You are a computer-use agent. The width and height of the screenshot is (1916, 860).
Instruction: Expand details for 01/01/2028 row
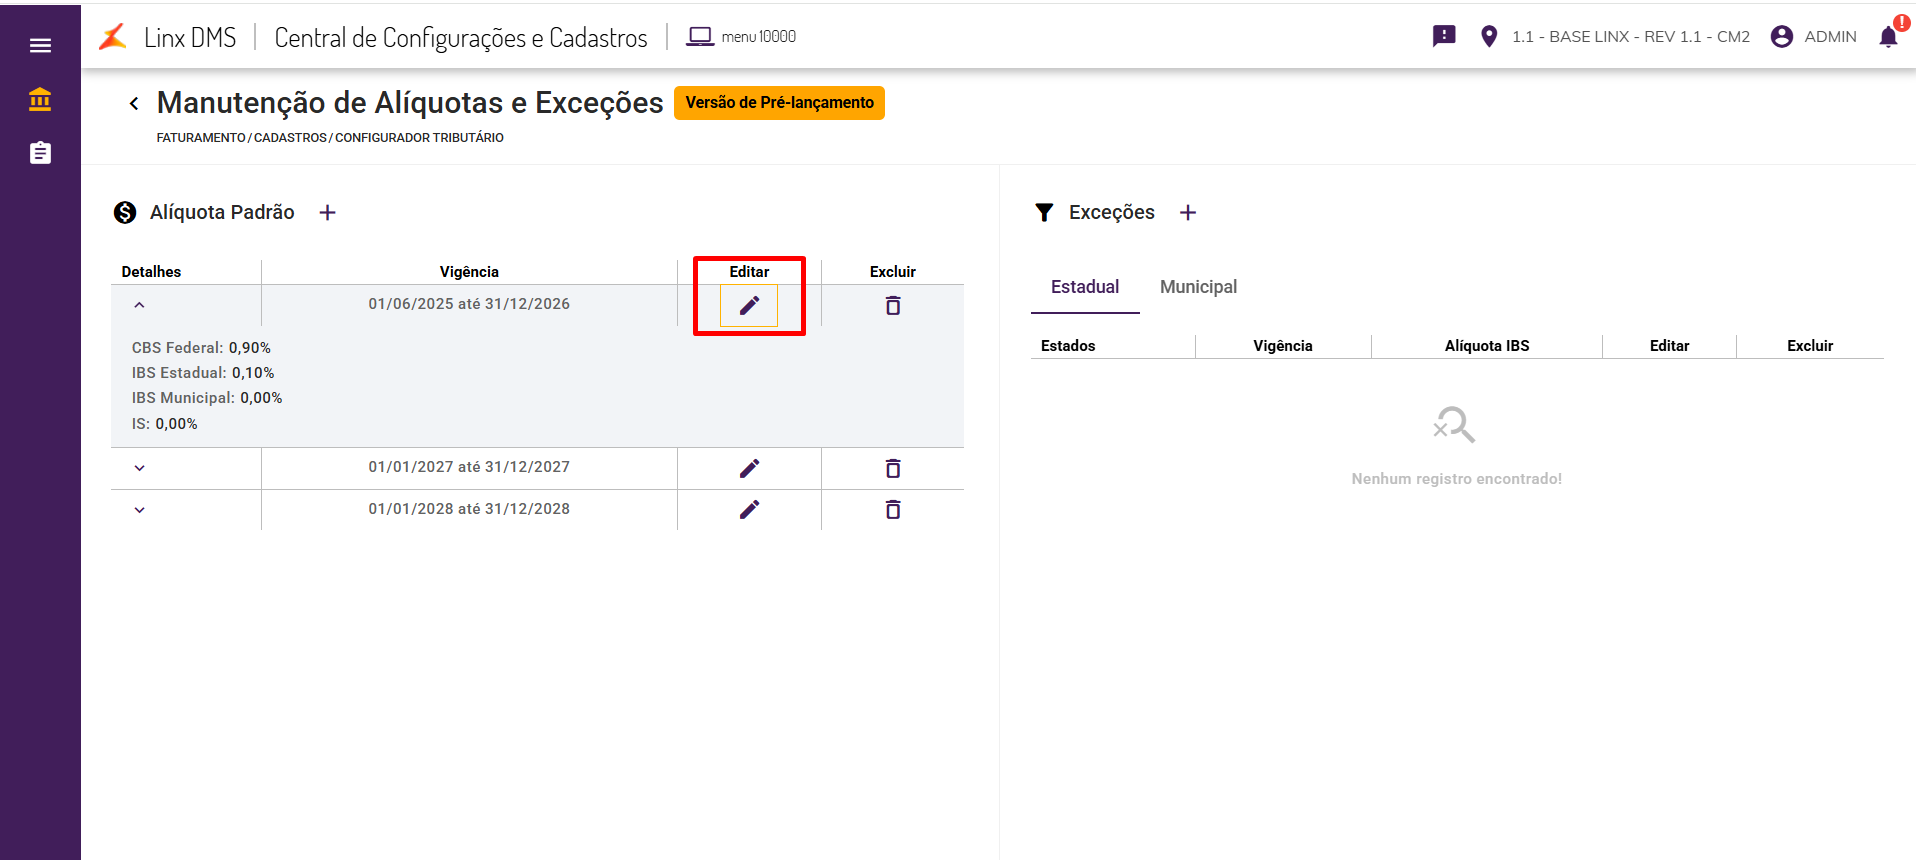point(139,510)
